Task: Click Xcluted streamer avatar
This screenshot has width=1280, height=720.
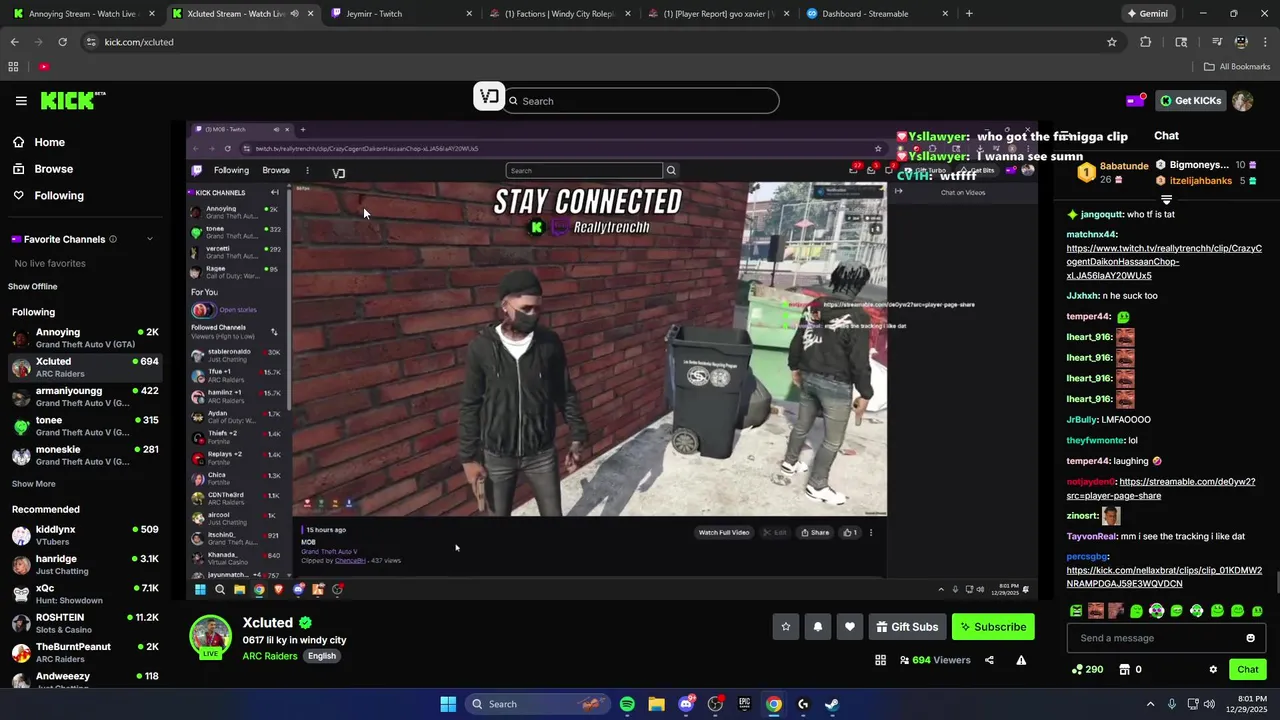Action: tap(211, 637)
